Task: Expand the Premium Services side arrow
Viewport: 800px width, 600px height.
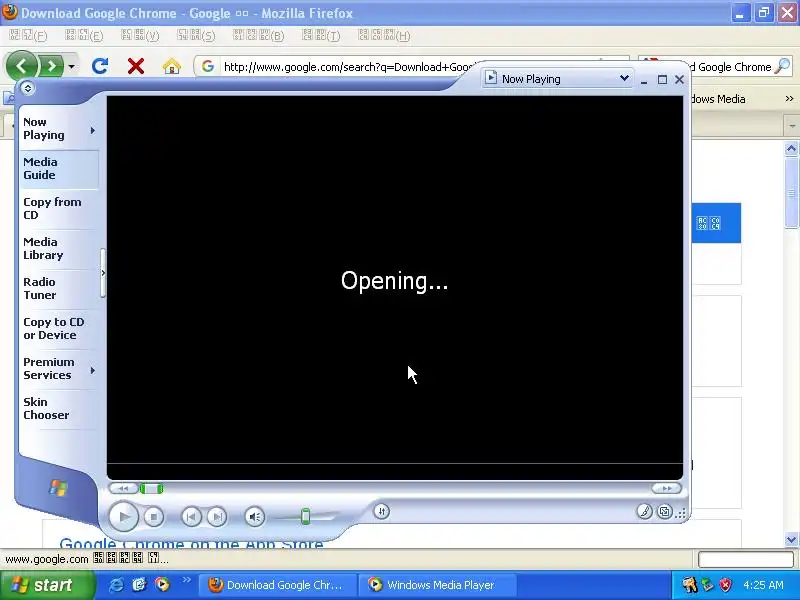Action: pyautogui.click(x=93, y=370)
